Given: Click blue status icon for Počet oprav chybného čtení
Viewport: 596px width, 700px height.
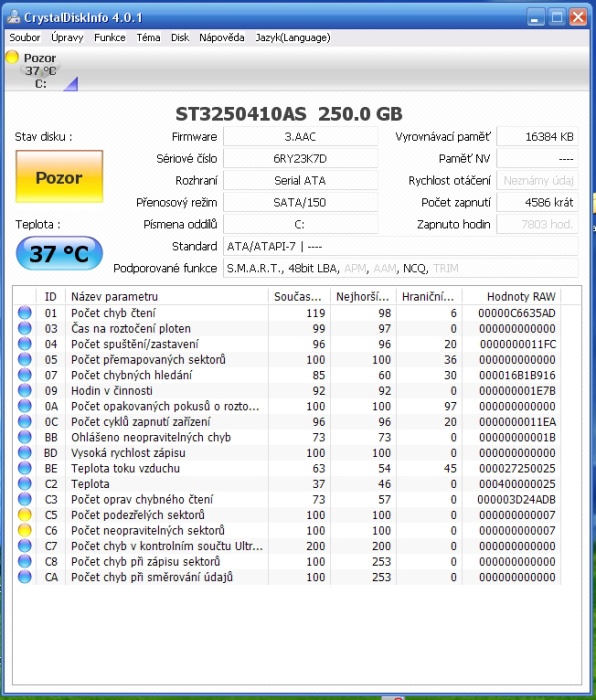Looking at the screenshot, I should [x=25, y=499].
